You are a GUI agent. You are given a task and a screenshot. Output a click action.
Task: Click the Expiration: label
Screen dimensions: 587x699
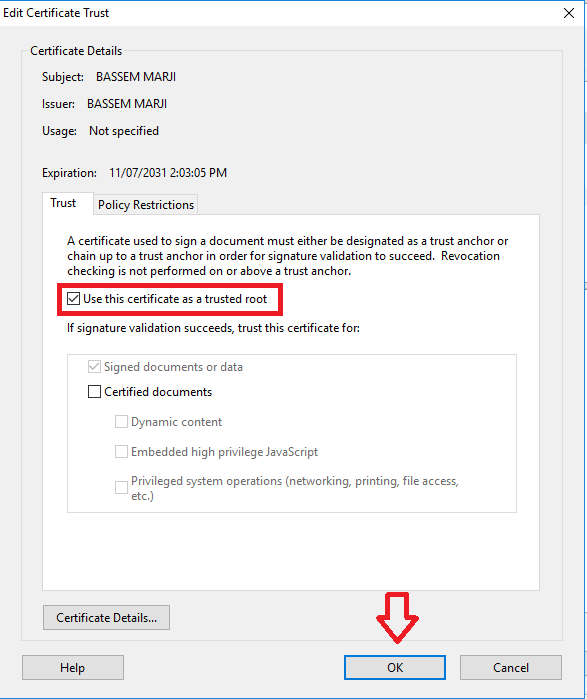point(70,173)
